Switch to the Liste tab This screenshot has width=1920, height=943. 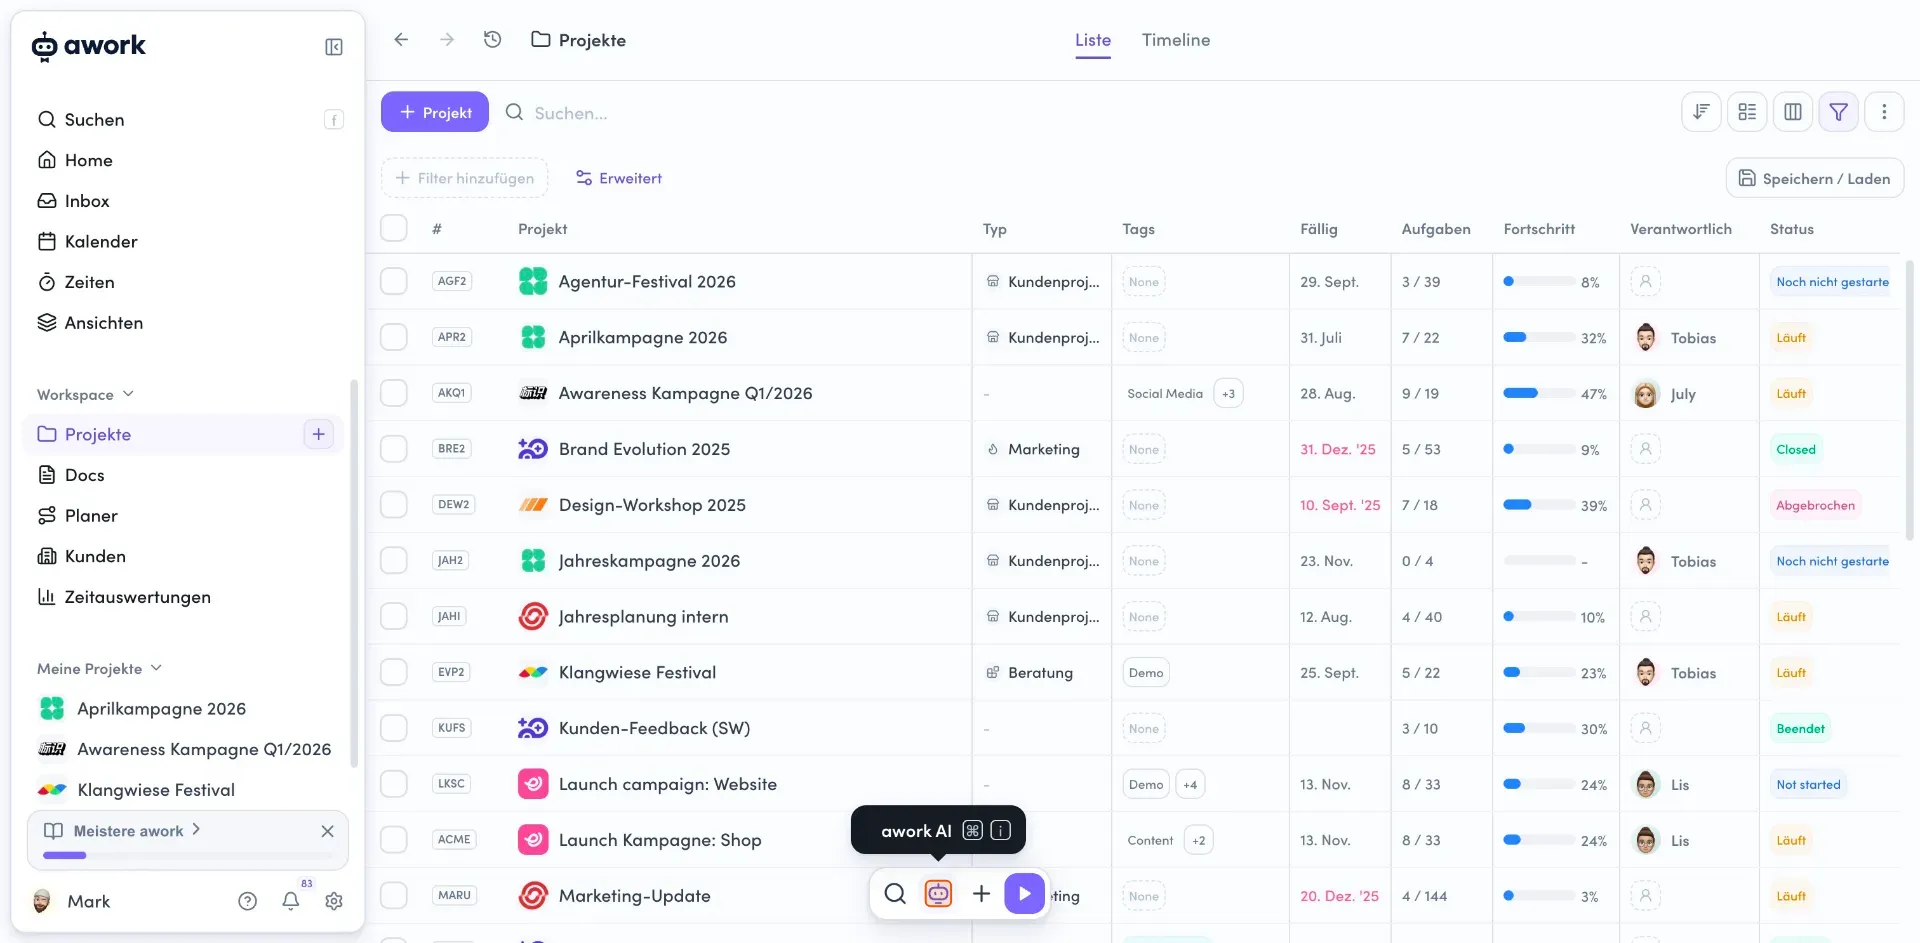pyautogui.click(x=1093, y=40)
